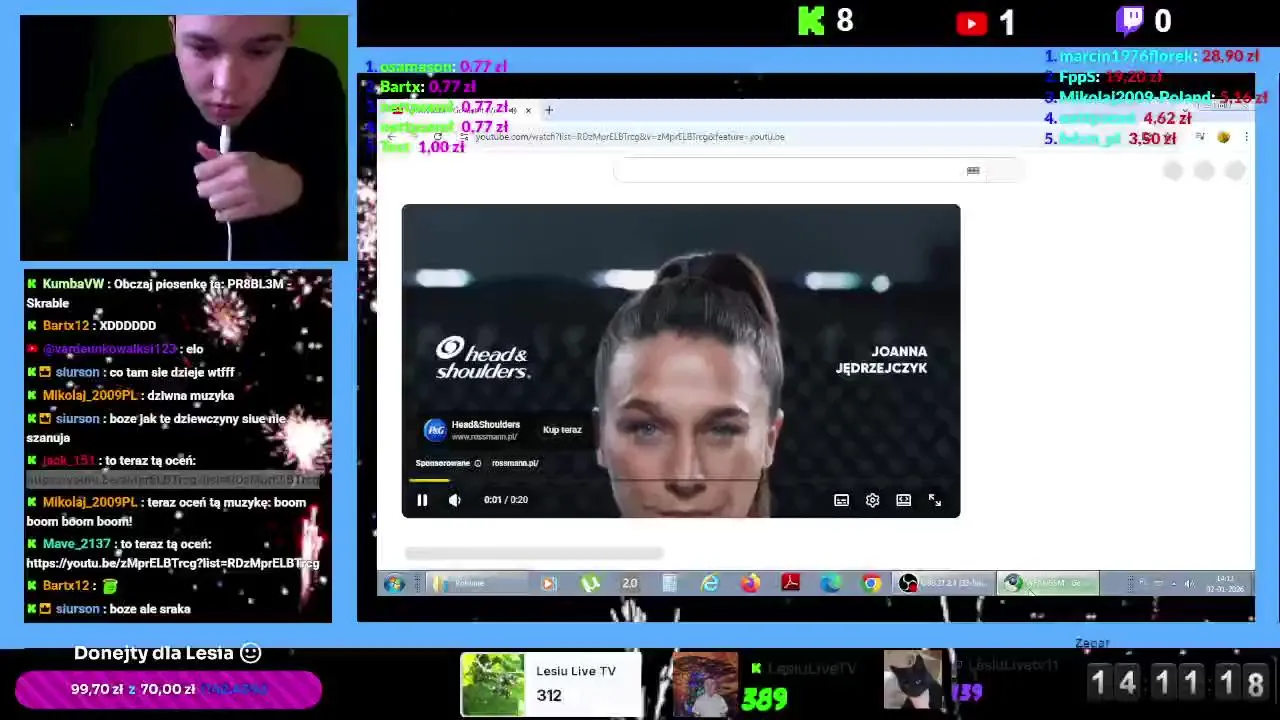Open the calculator taskbar icon
The height and width of the screenshot is (720, 1280).
pos(669,583)
